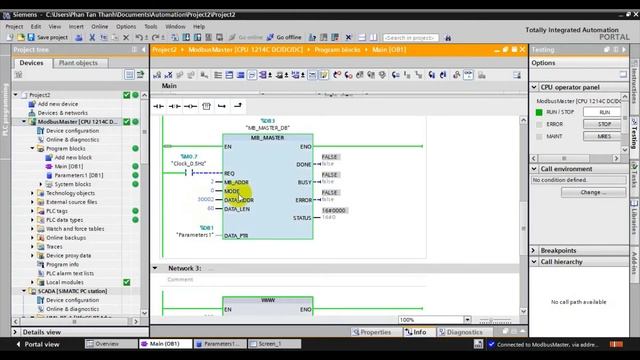
Task: Expand the System blocks folder
Action: pyautogui.click(x=41, y=184)
